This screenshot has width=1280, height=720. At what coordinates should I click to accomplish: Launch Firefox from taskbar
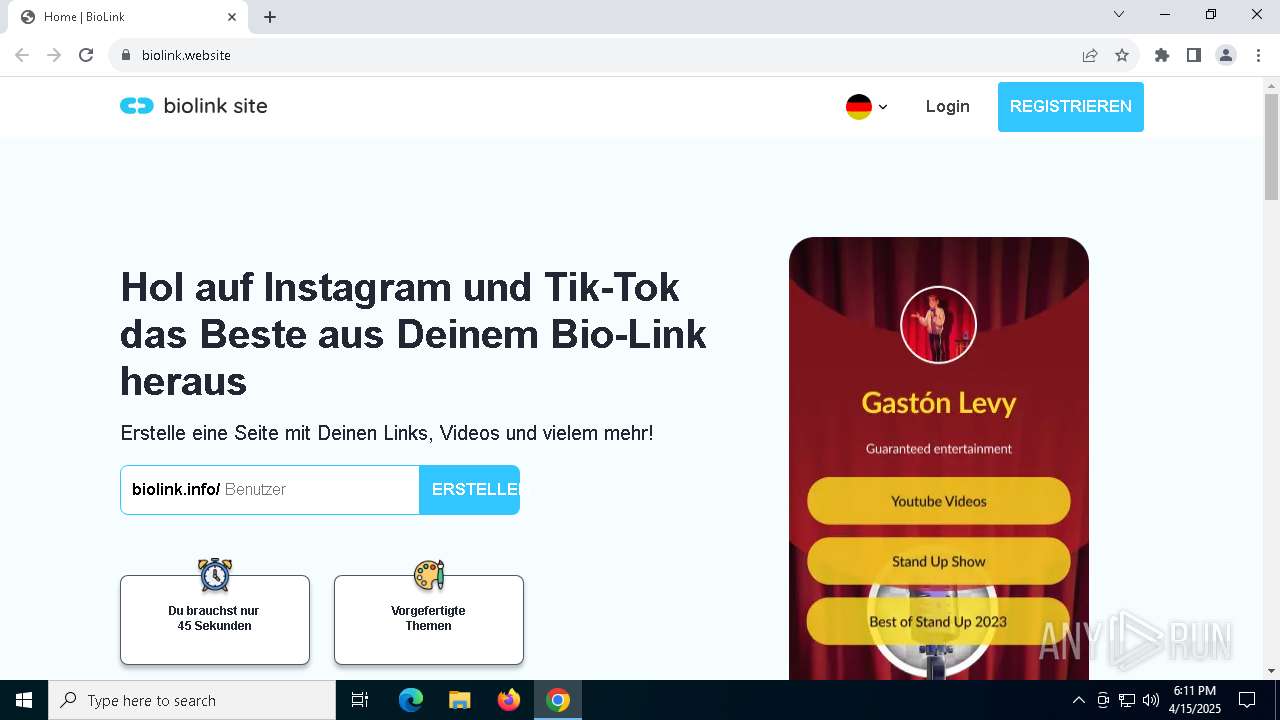[x=509, y=700]
